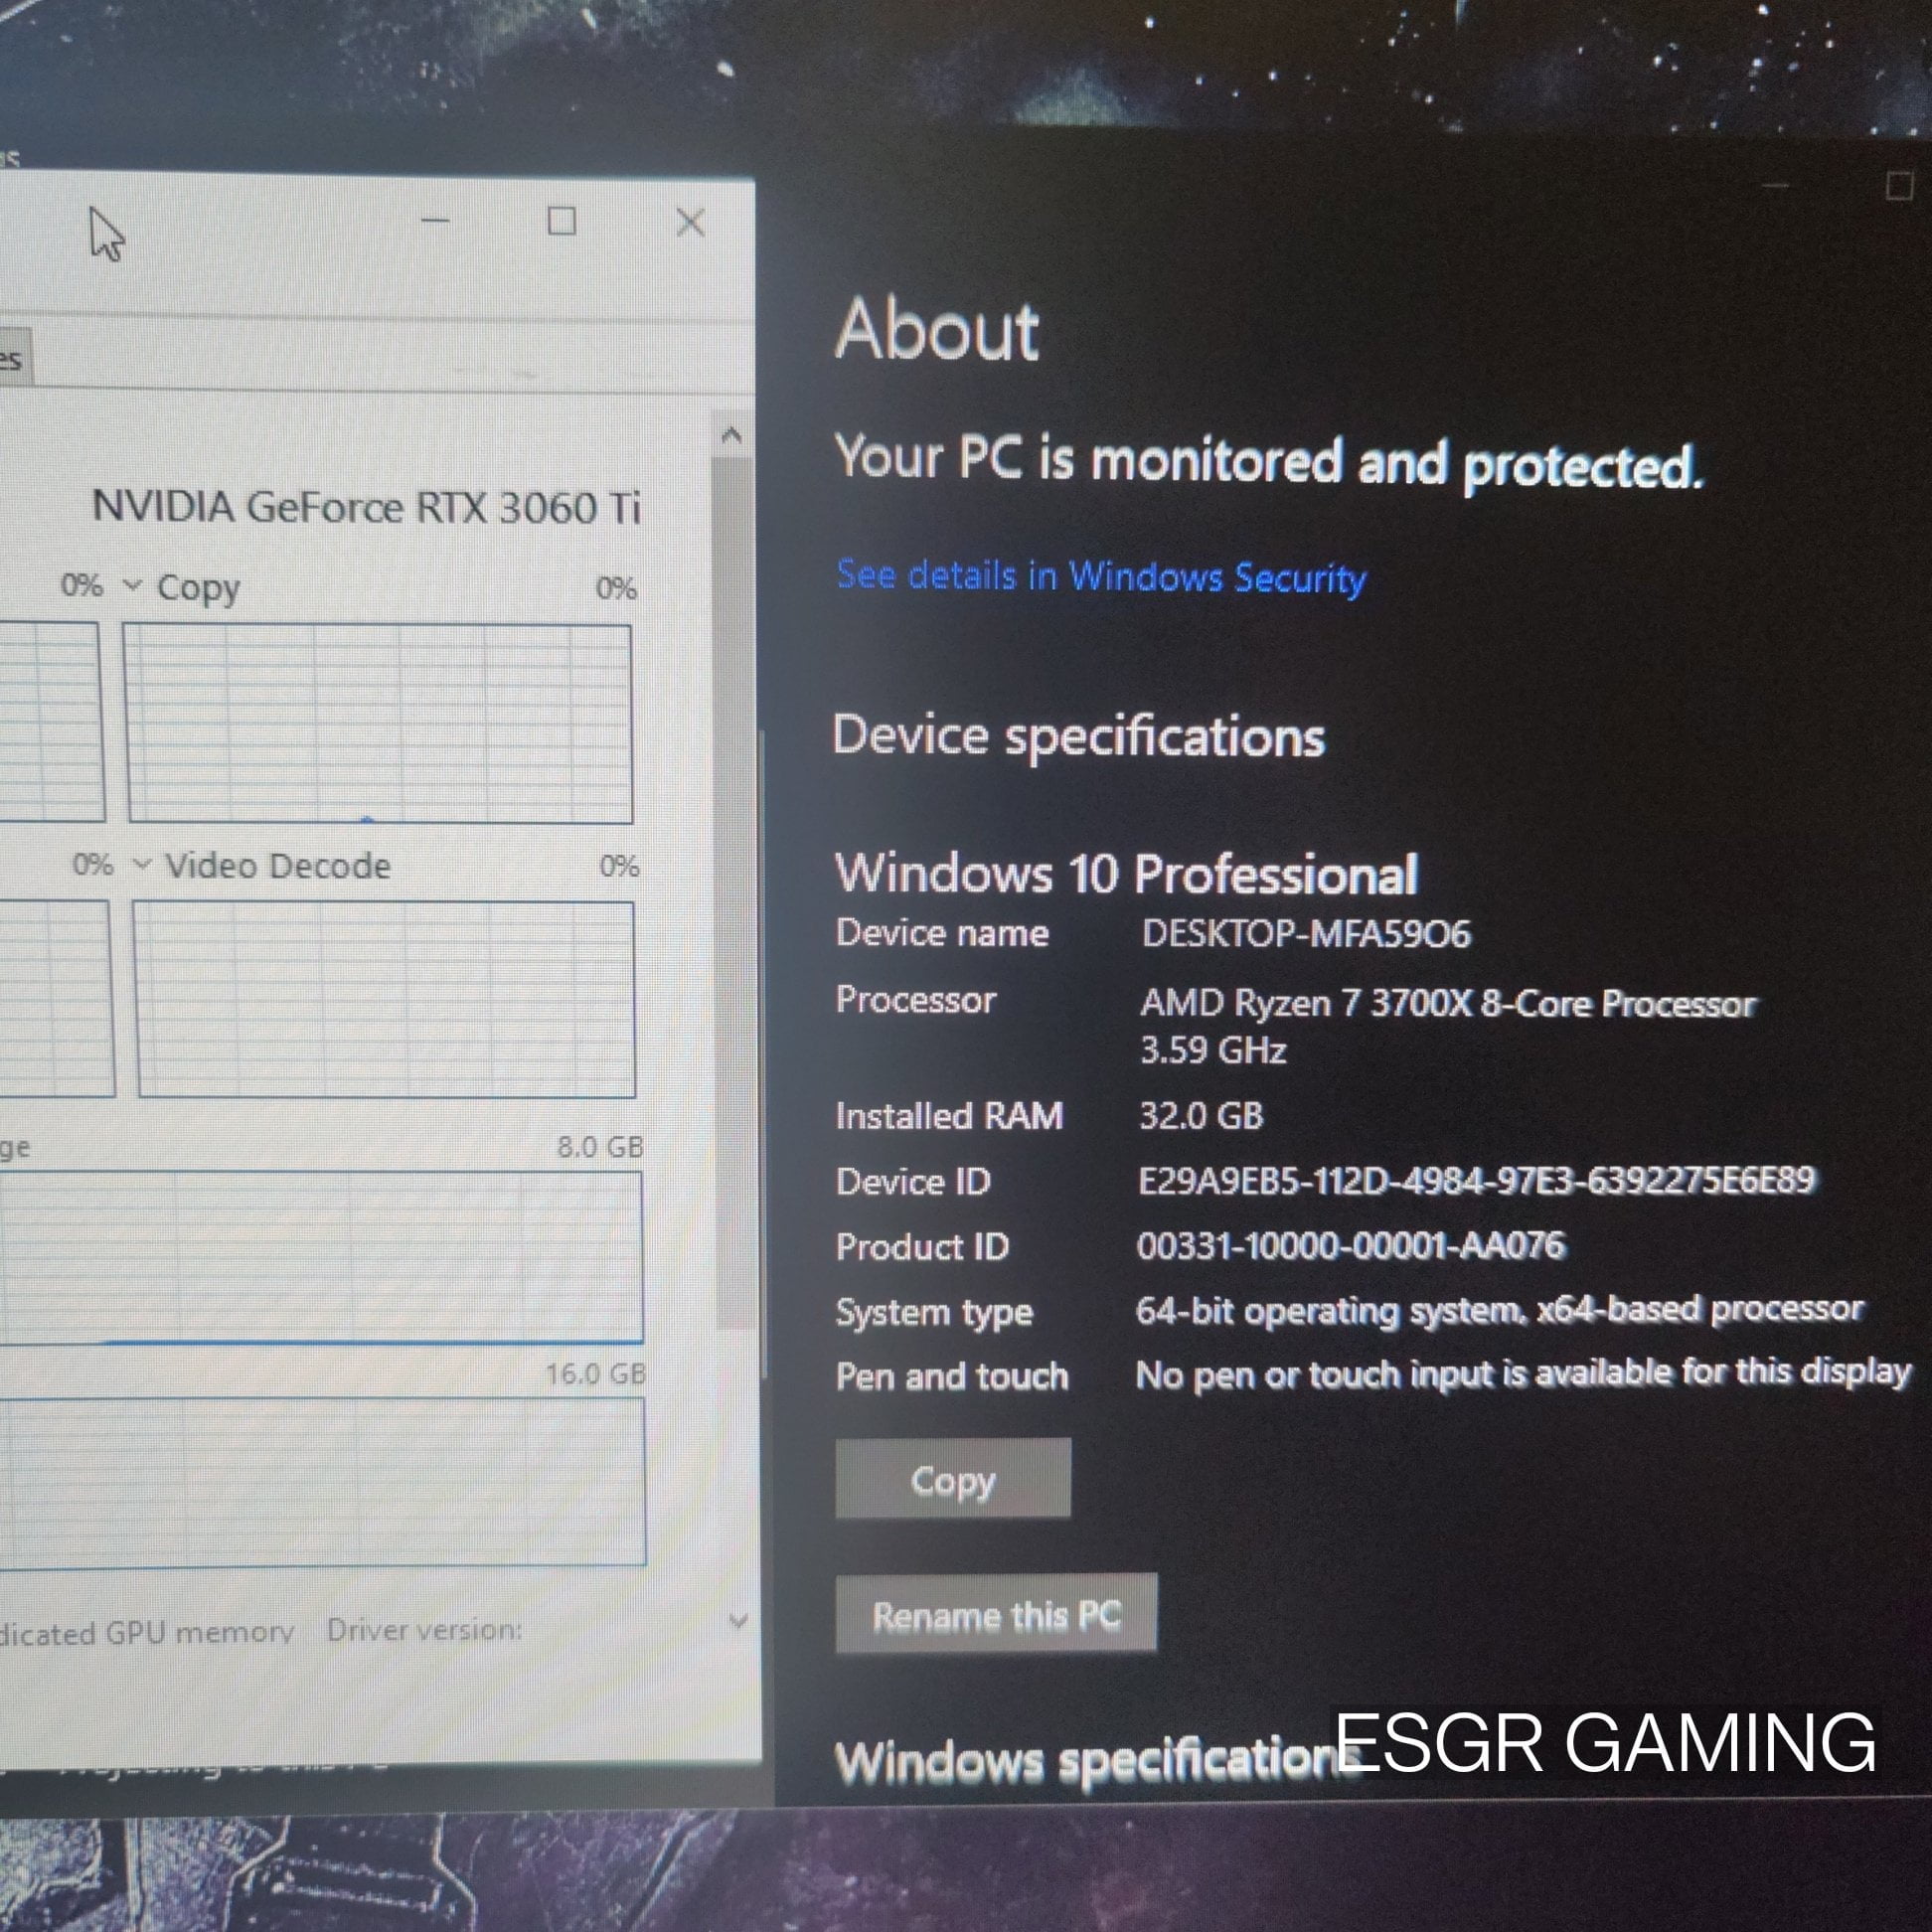Click the Installed RAM label

click(949, 1116)
